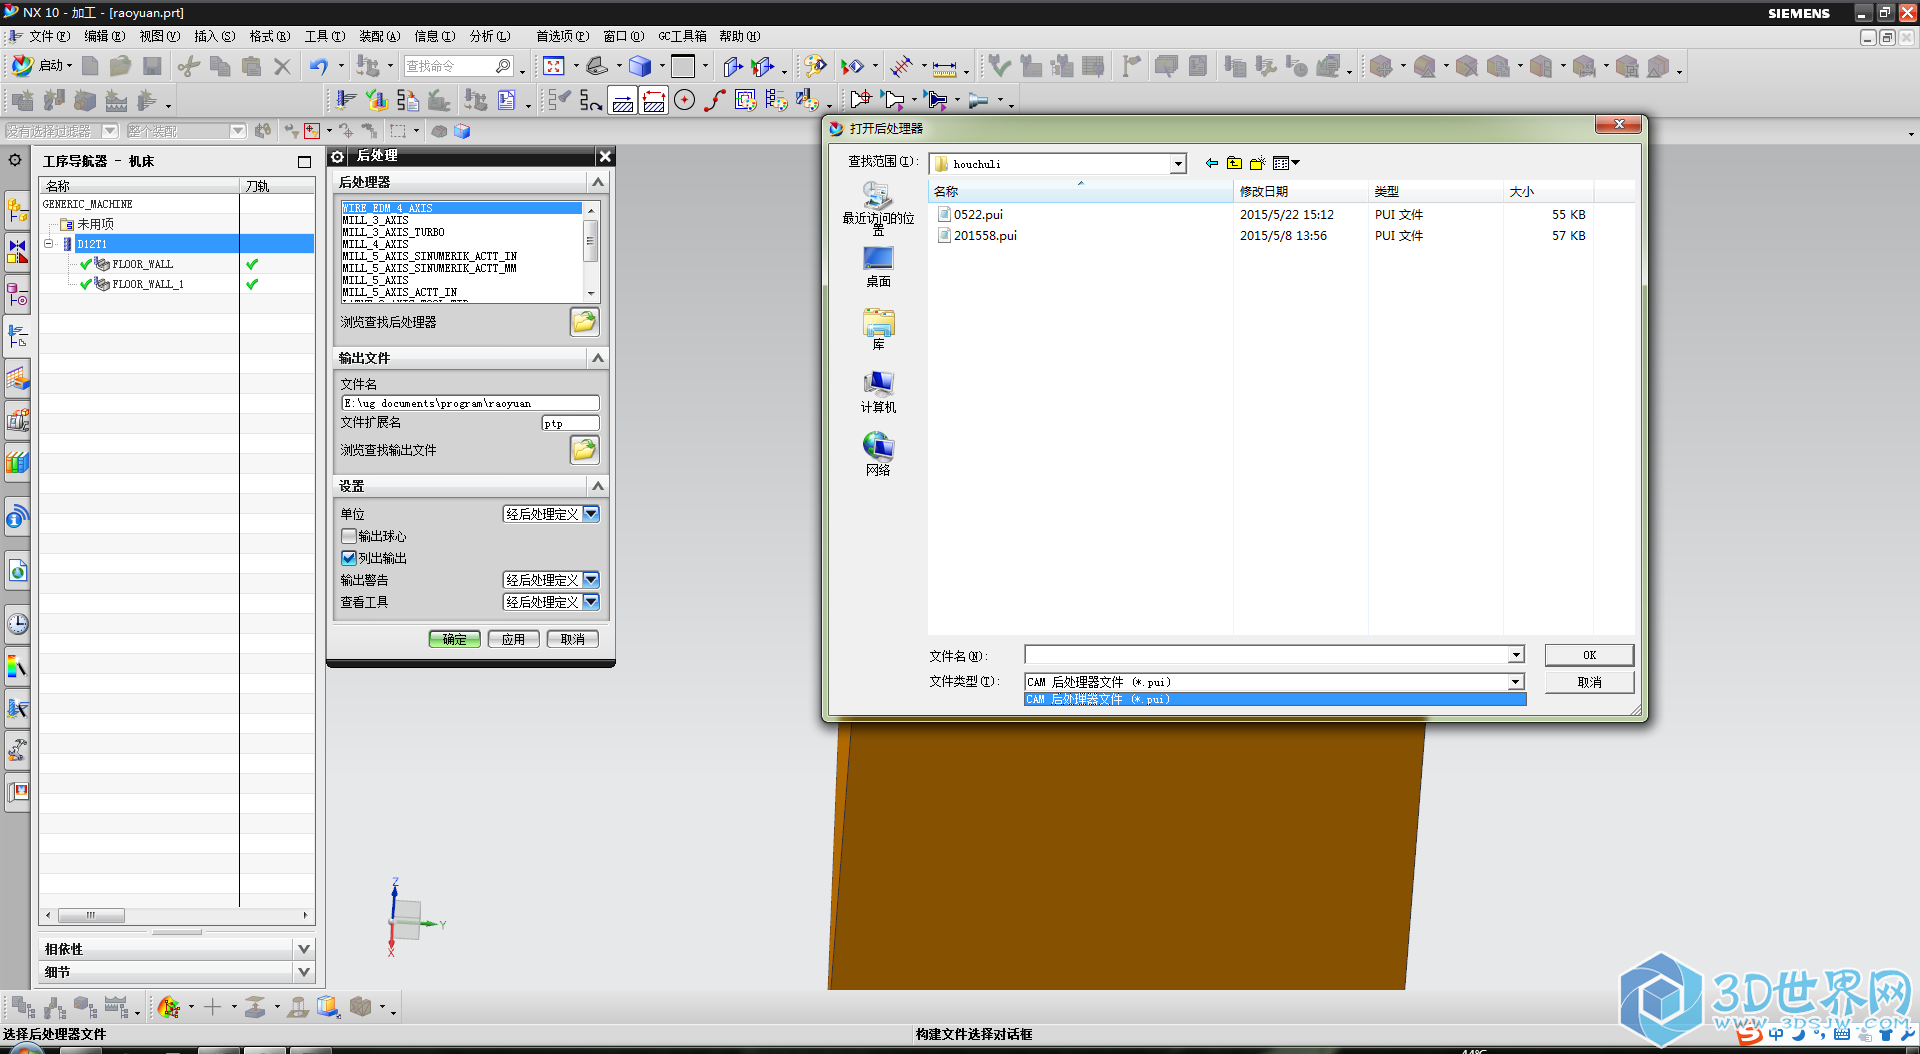Open the 输出警告 dropdown
The height and width of the screenshot is (1054, 1920).
pos(591,580)
